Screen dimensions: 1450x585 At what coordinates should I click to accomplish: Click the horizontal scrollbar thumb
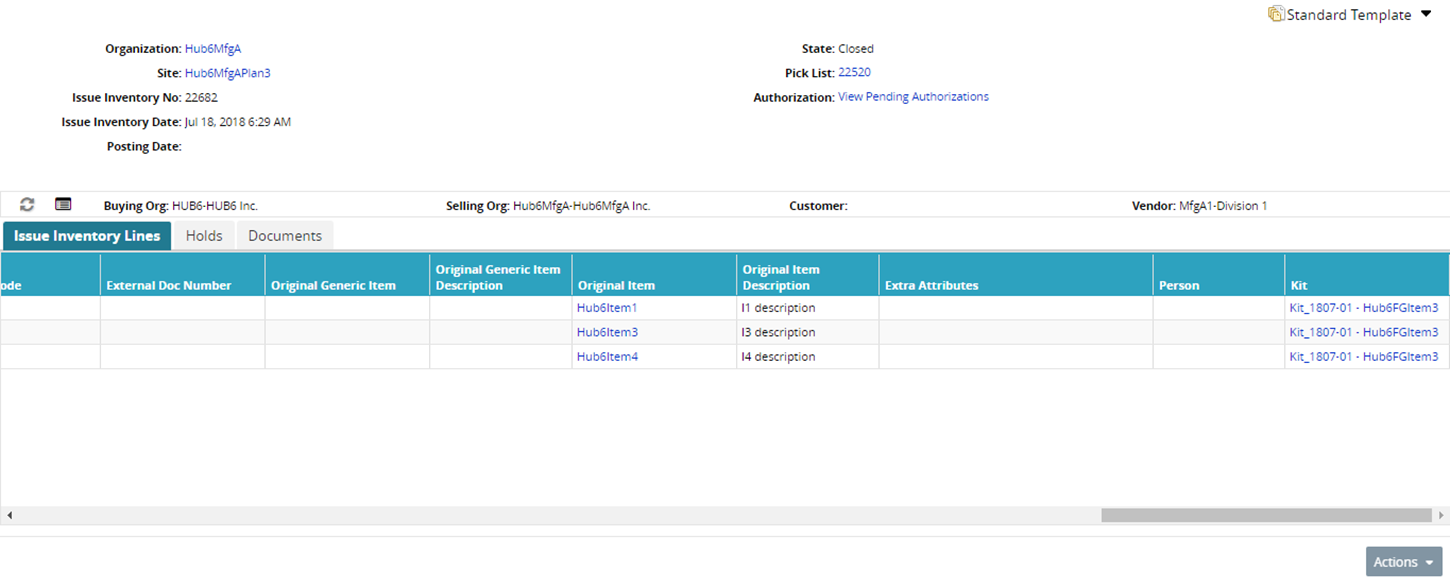coord(1266,516)
